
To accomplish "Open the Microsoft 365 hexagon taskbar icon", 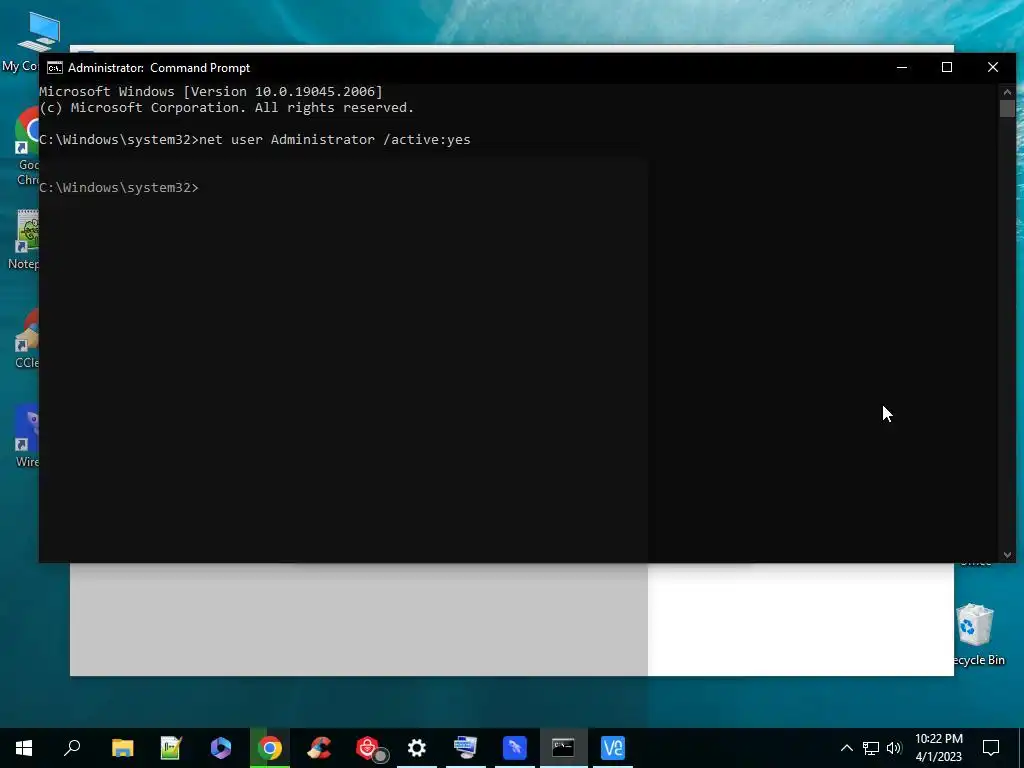I will pyautogui.click(x=221, y=748).
